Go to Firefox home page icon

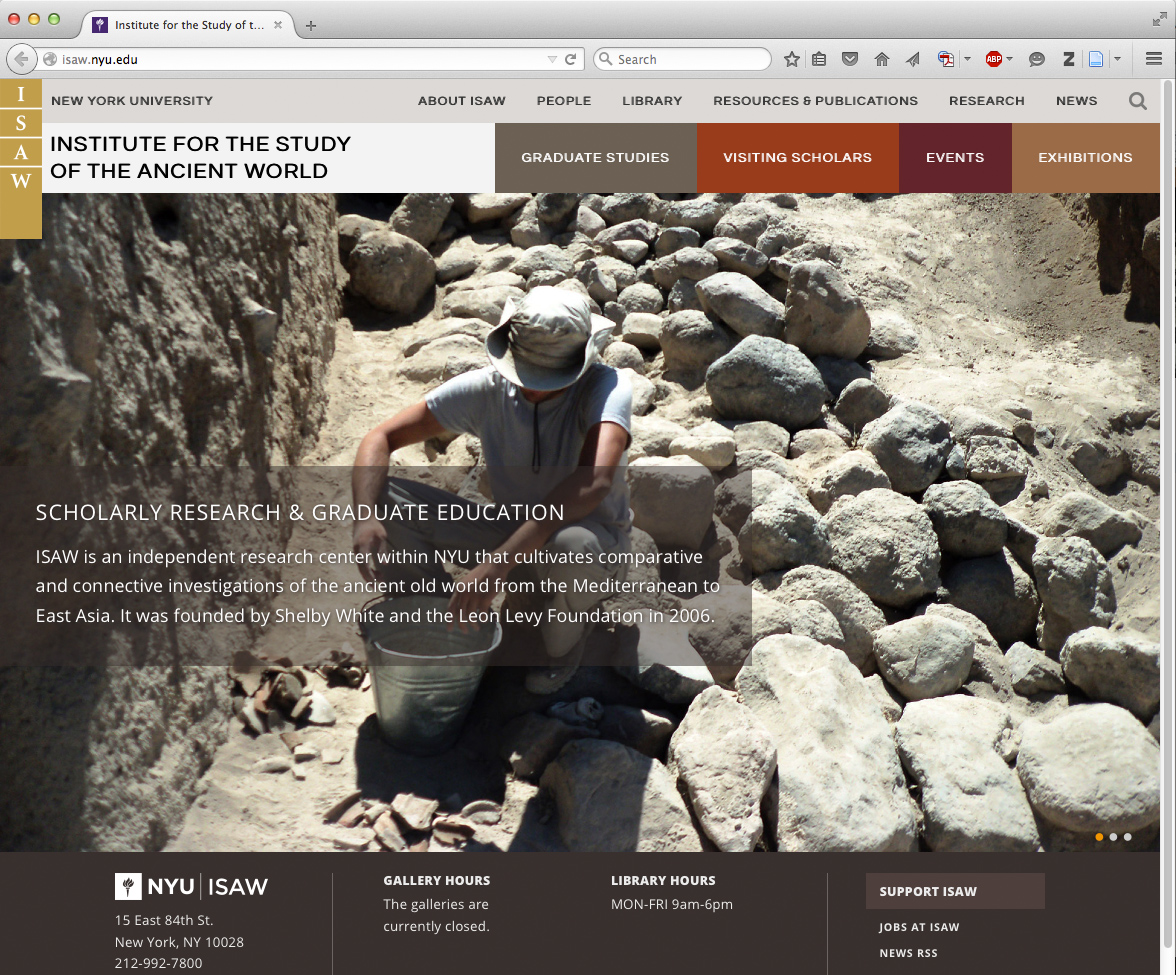pyautogui.click(x=881, y=60)
